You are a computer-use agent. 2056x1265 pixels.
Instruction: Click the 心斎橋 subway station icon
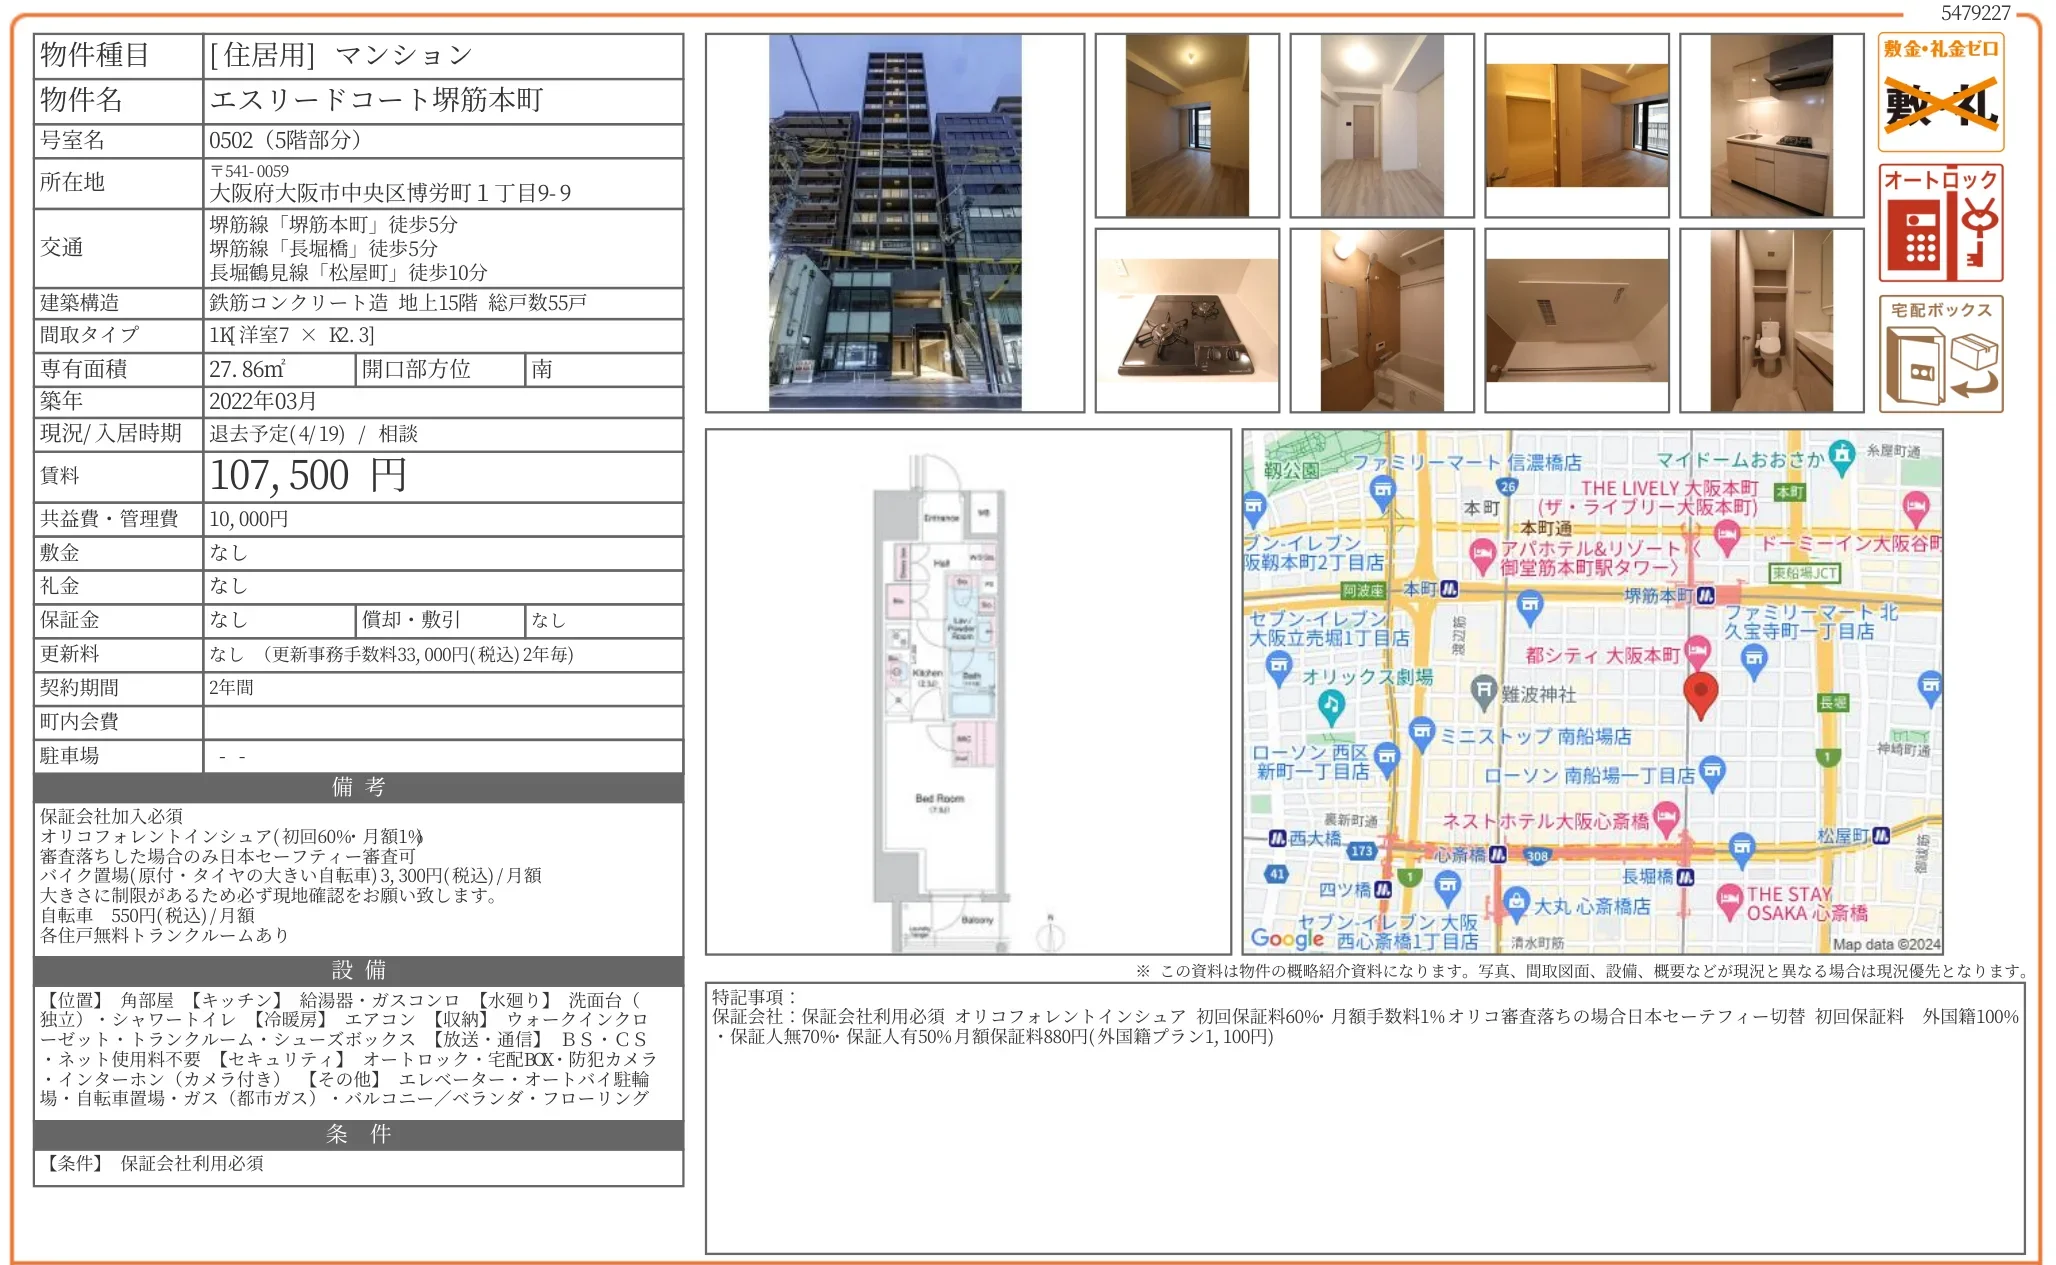[1500, 855]
